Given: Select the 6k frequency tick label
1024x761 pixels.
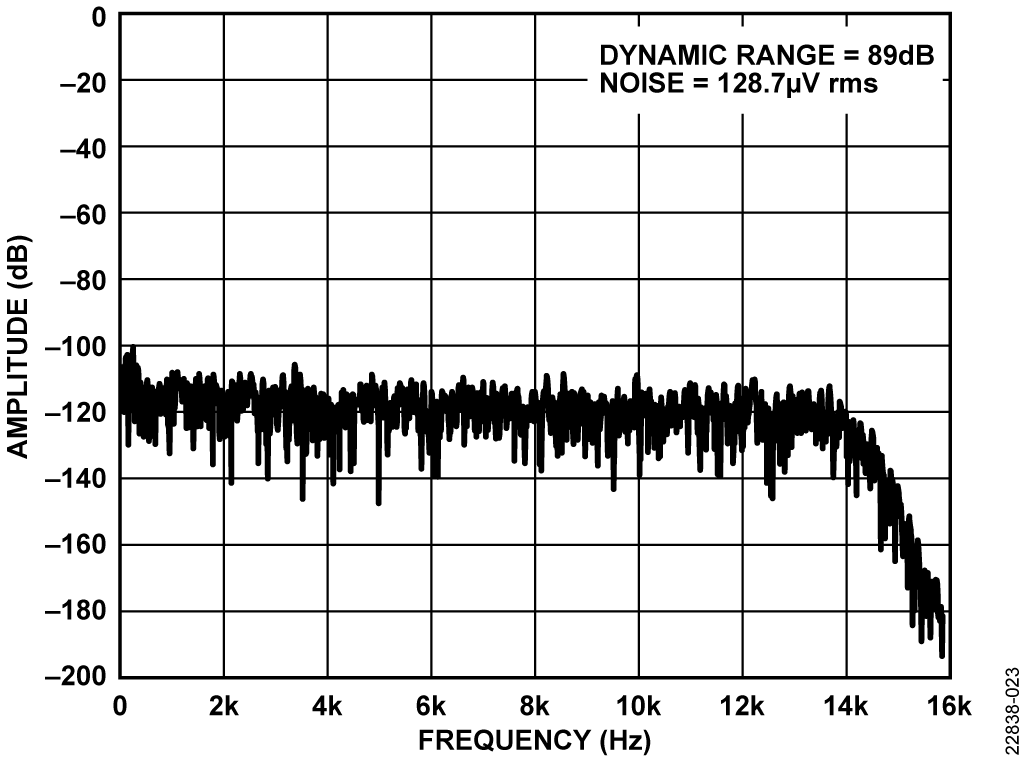Looking at the screenshot, I should tap(431, 706).
